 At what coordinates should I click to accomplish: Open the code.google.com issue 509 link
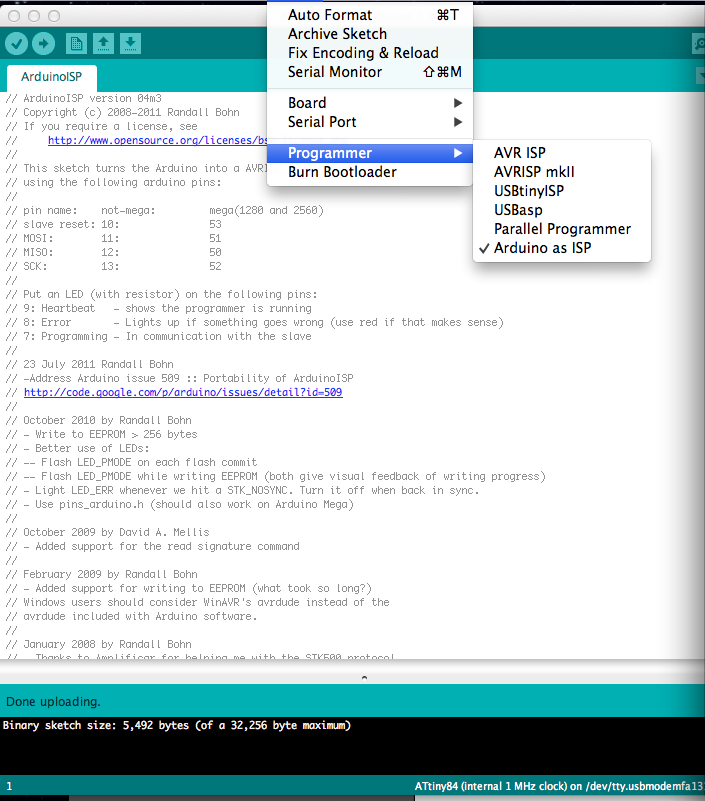[x=183, y=392]
